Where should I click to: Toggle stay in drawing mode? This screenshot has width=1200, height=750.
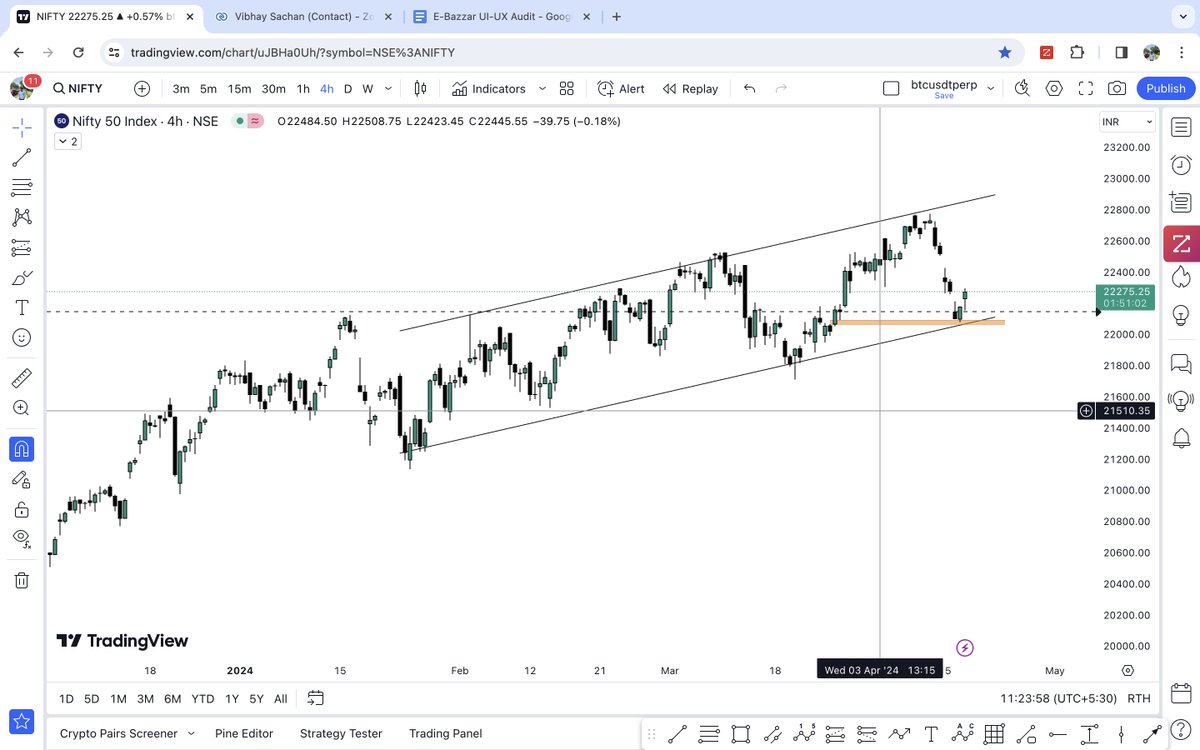21,480
